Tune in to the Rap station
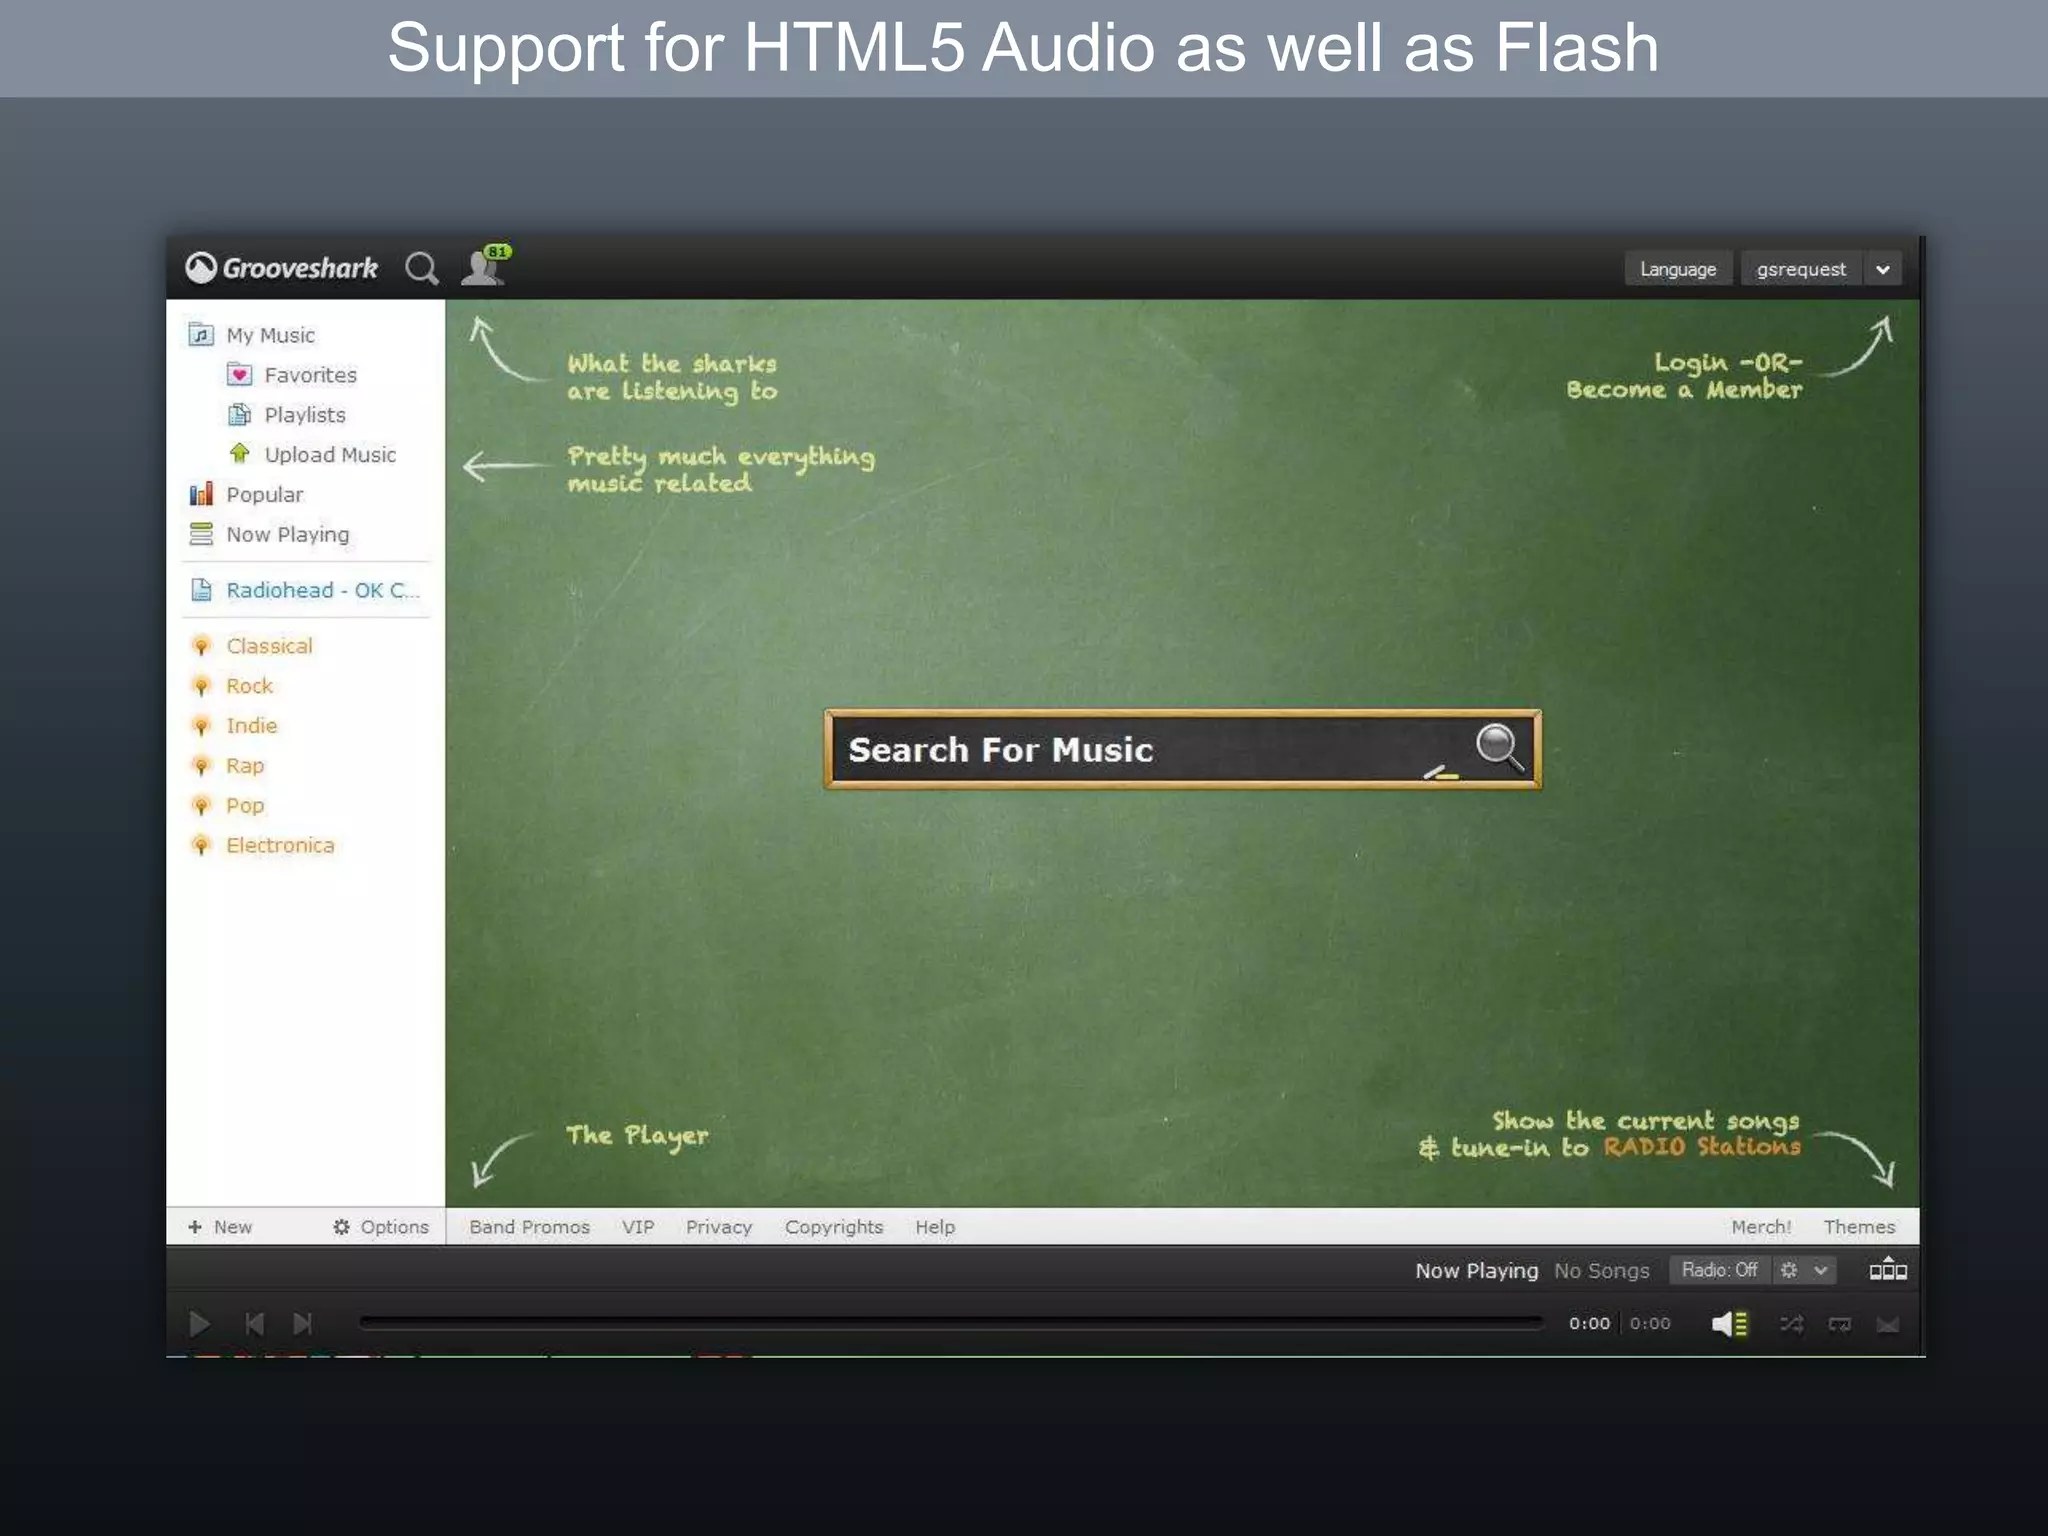Screen dimensions: 2048x1536 tap(244, 766)
